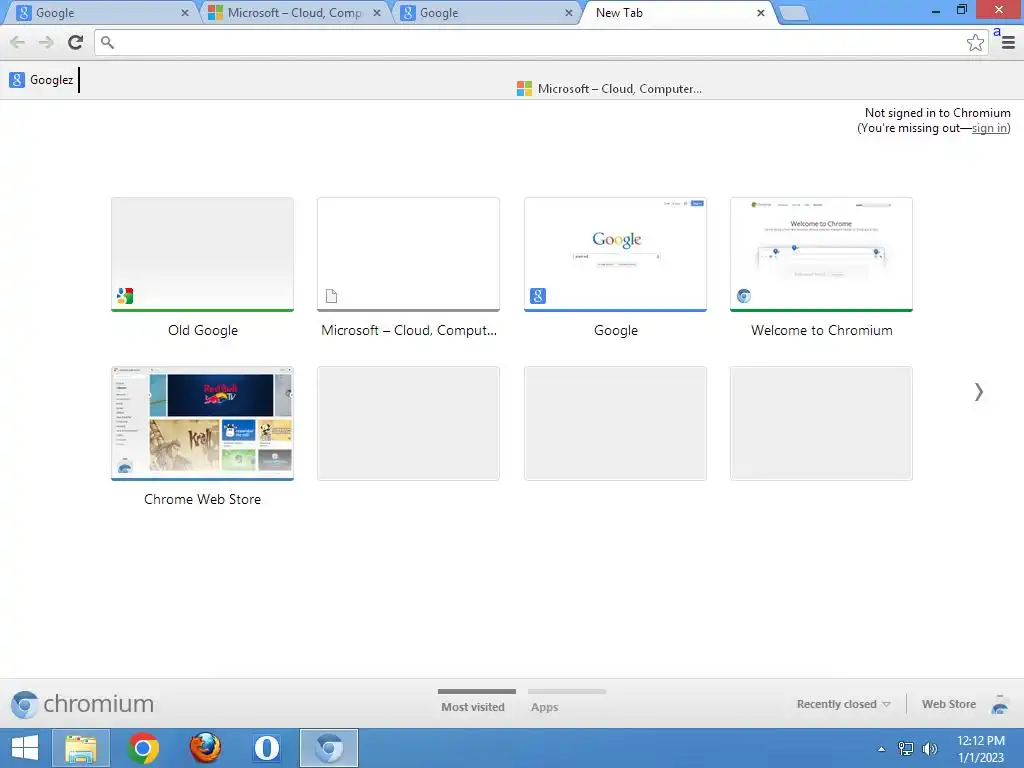Click the blank page icon on Microsoft tile
1024x768 pixels.
(x=332, y=296)
